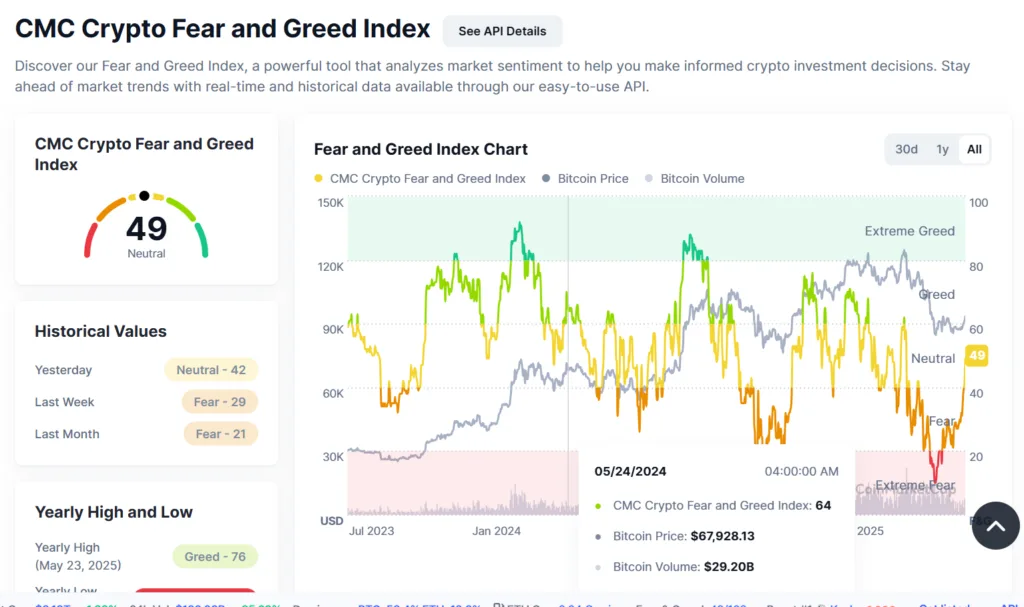Viewport: 1024px width, 607px height.
Task: Click the needle dot on the sentiment gauge
Action: pos(146,195)
